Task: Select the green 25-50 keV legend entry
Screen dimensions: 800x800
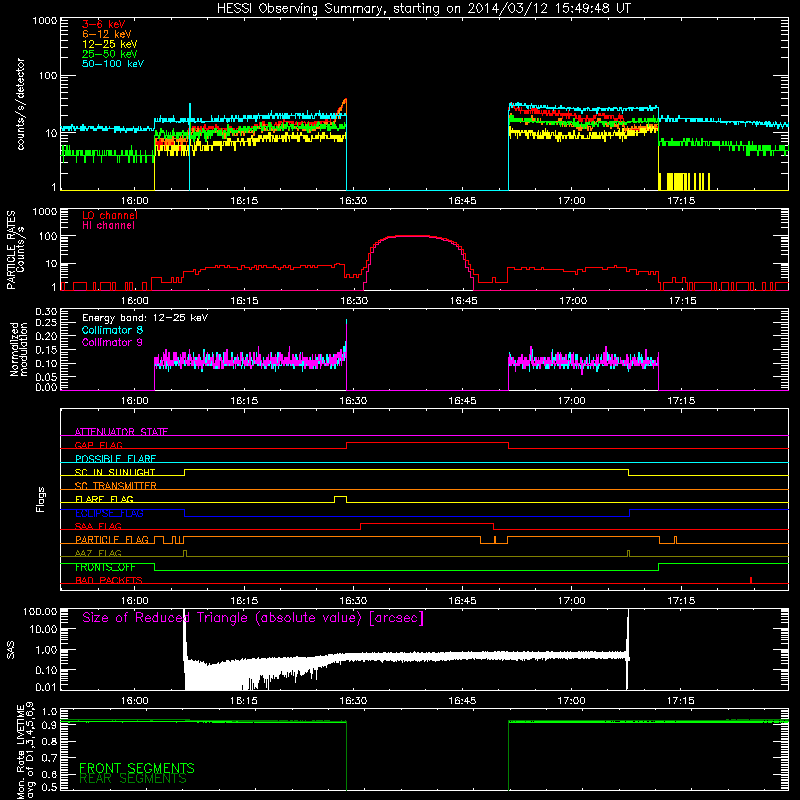Action: (110, 54)
